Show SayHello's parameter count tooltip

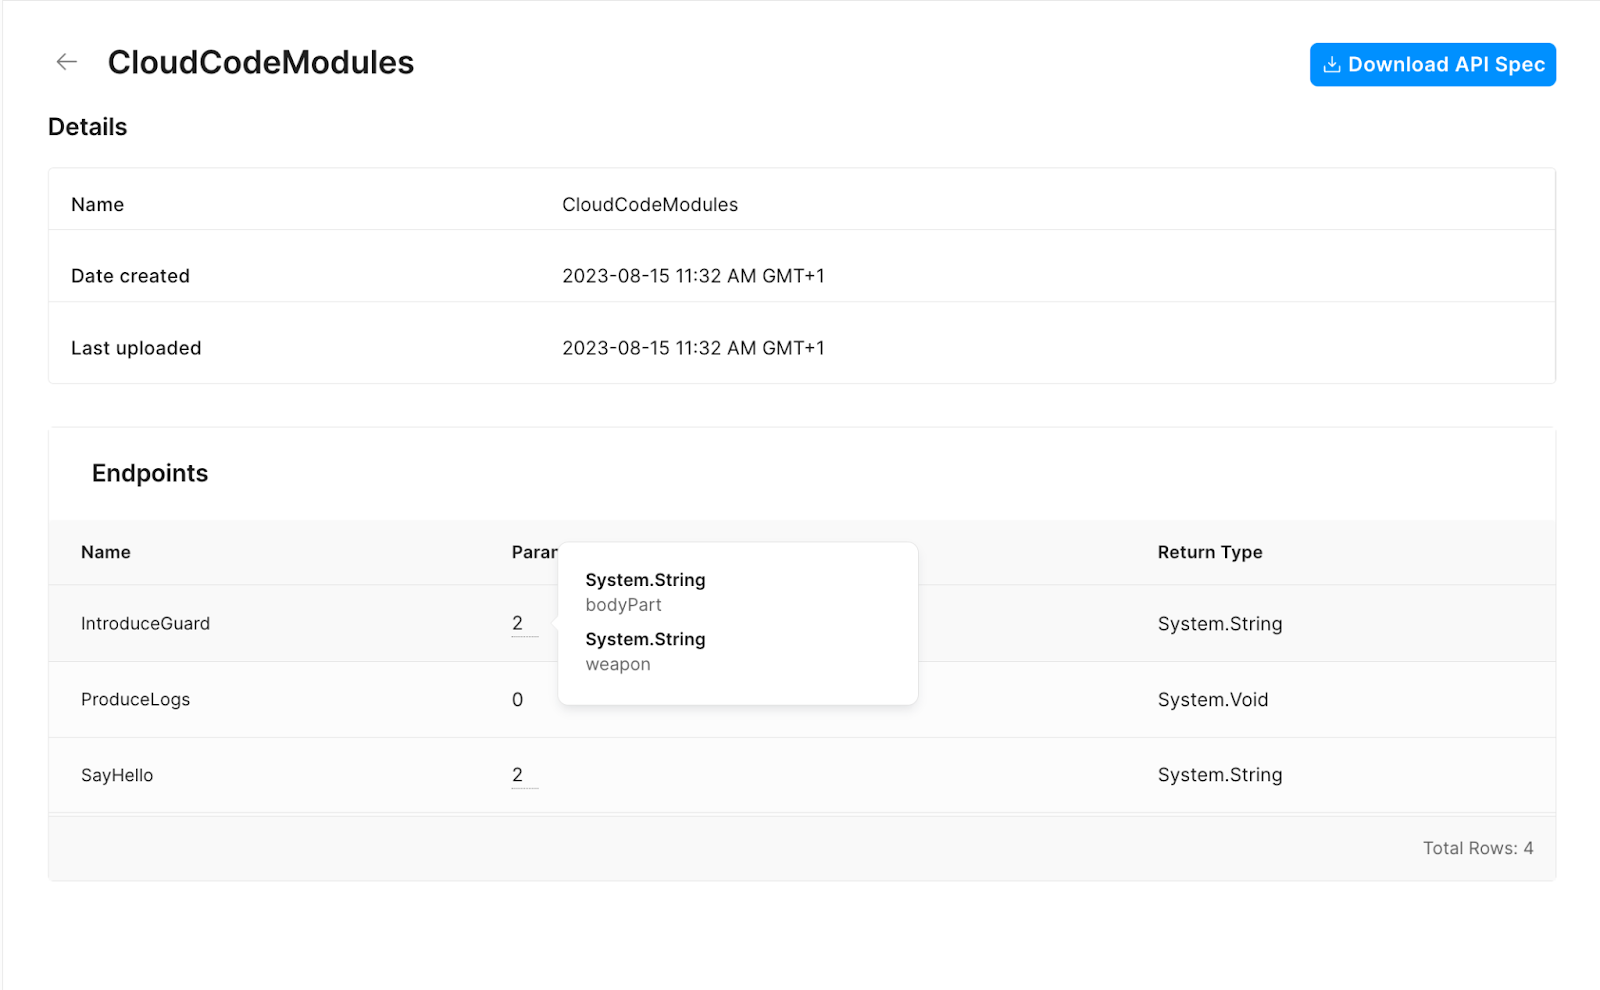click(517, 775)
